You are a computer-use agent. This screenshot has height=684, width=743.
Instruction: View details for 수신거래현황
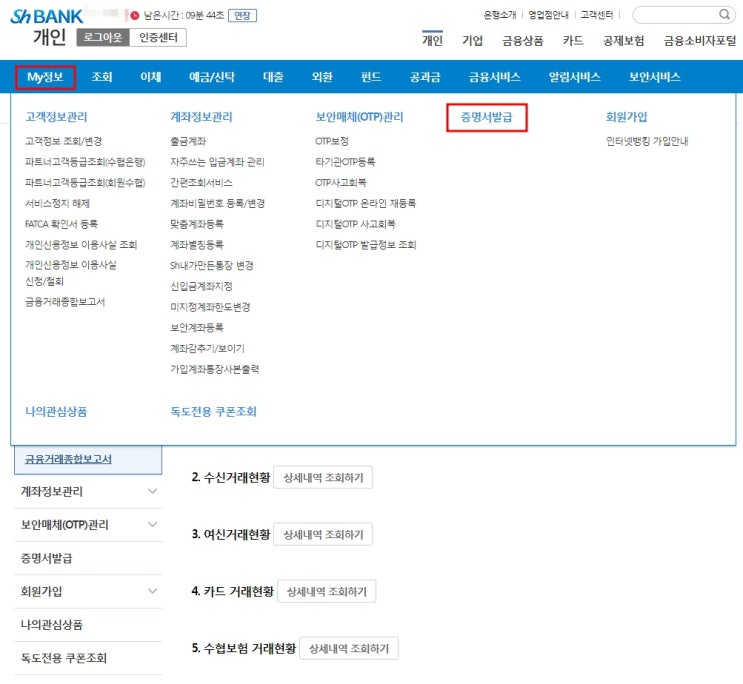(323, 478)
